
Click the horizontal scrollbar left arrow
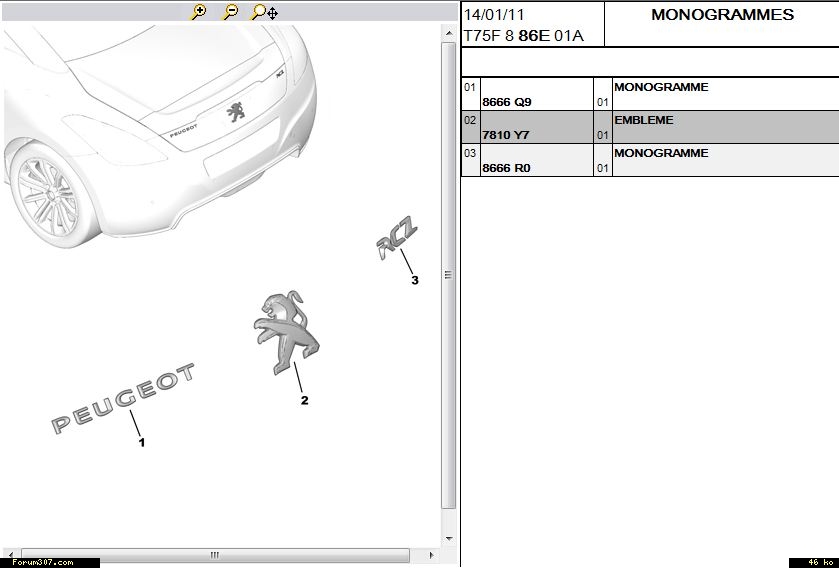pyautogui.click(x=9, y=555)
